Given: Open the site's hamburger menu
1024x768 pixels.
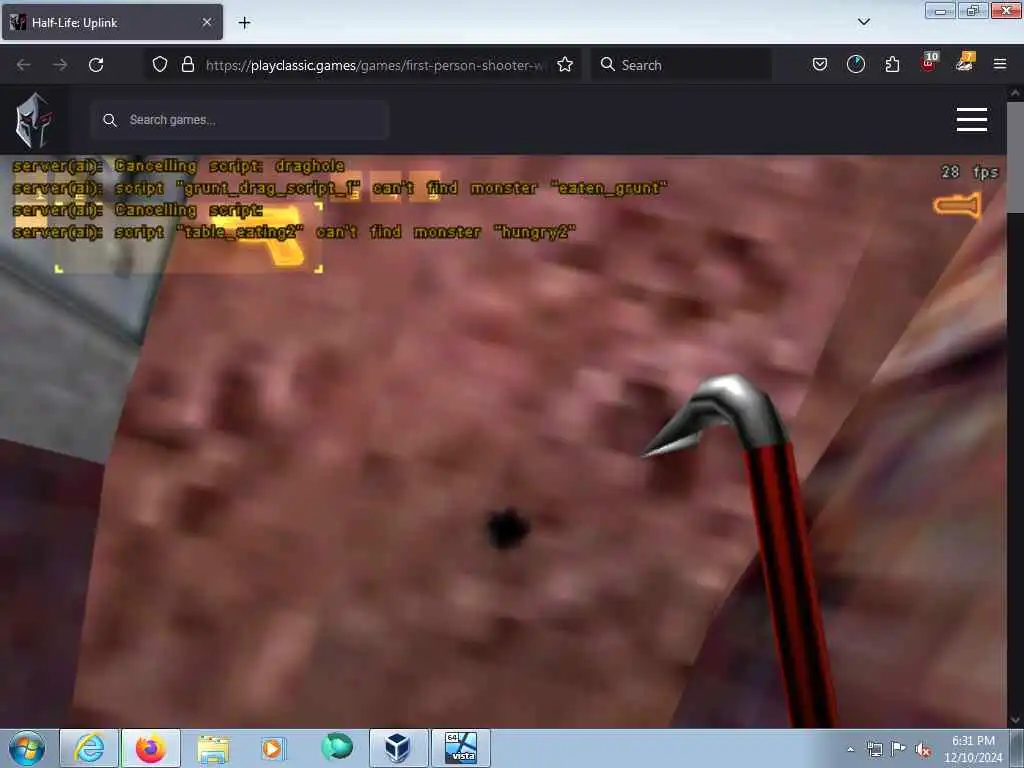Looking at the screenshot, I should [x=972, y=120].
